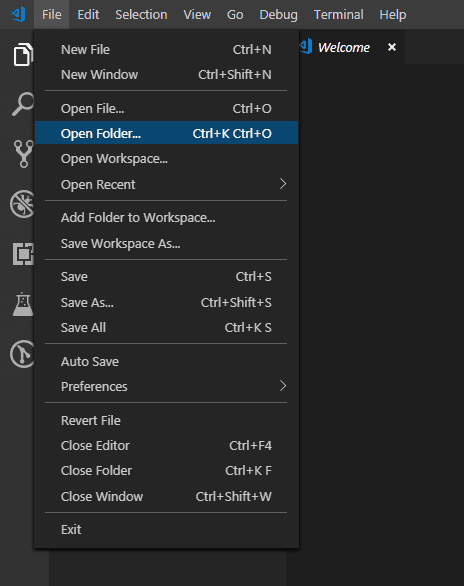This screenshot has width=464, height=586.
Task: Open the Explorer view in the activity bar
Action: tap(23, 55)
